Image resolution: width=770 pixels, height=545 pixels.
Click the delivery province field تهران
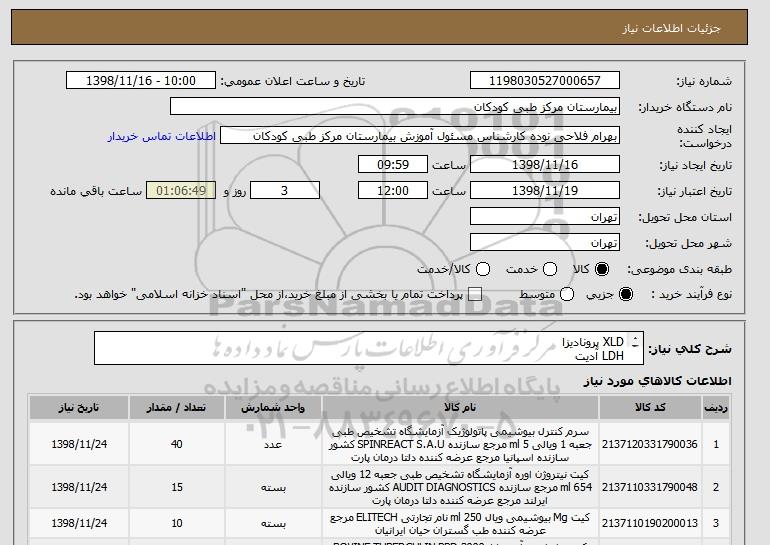click(545, 217)
